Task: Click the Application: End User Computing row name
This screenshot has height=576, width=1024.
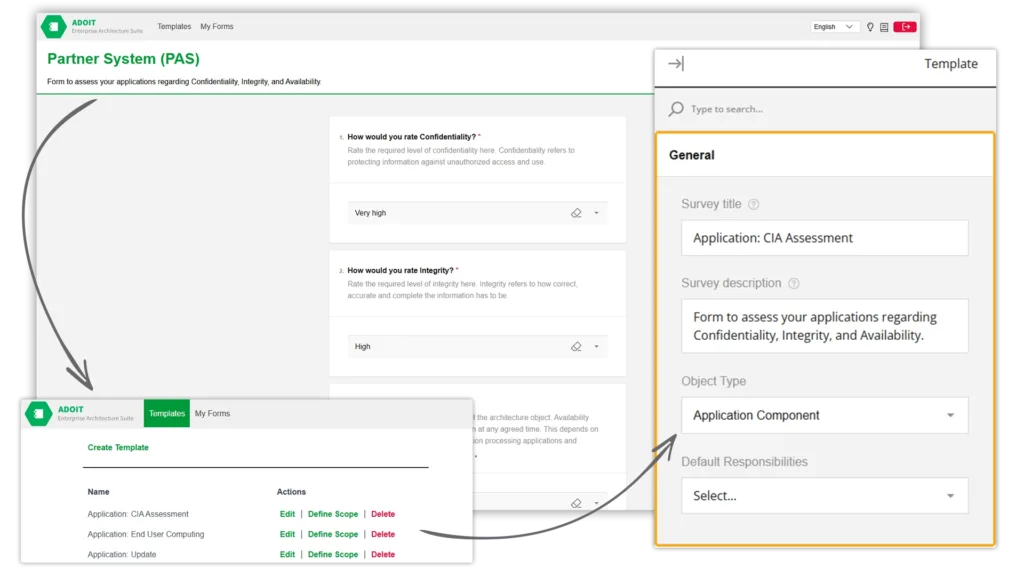Action: [x=146, y=534]
